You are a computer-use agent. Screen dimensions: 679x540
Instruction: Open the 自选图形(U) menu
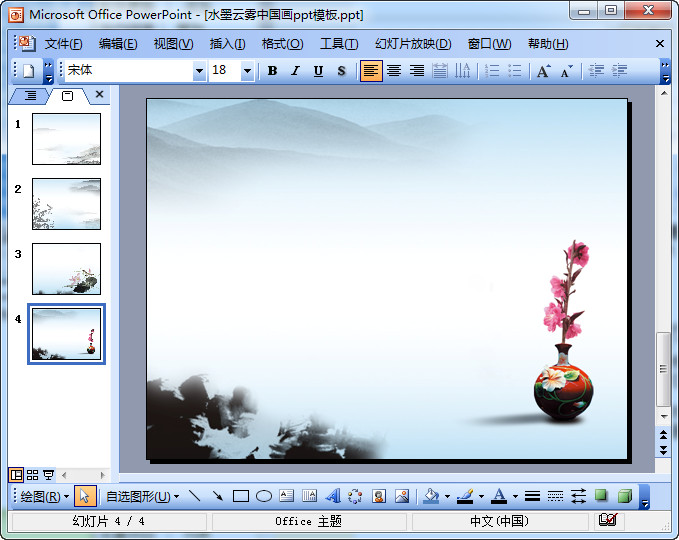pyautogui.click(x=142, y=497)
